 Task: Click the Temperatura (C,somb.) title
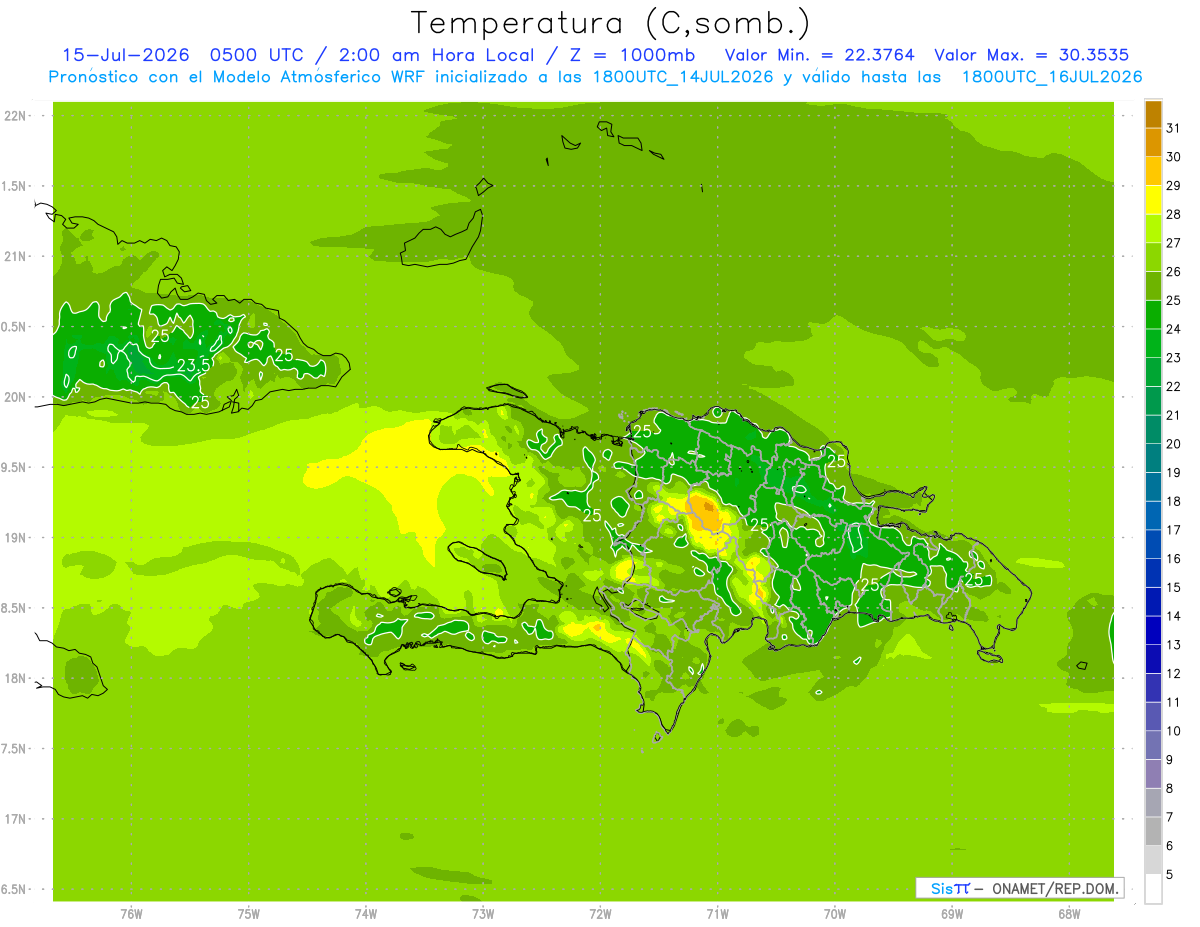click(x=610, y=22)
